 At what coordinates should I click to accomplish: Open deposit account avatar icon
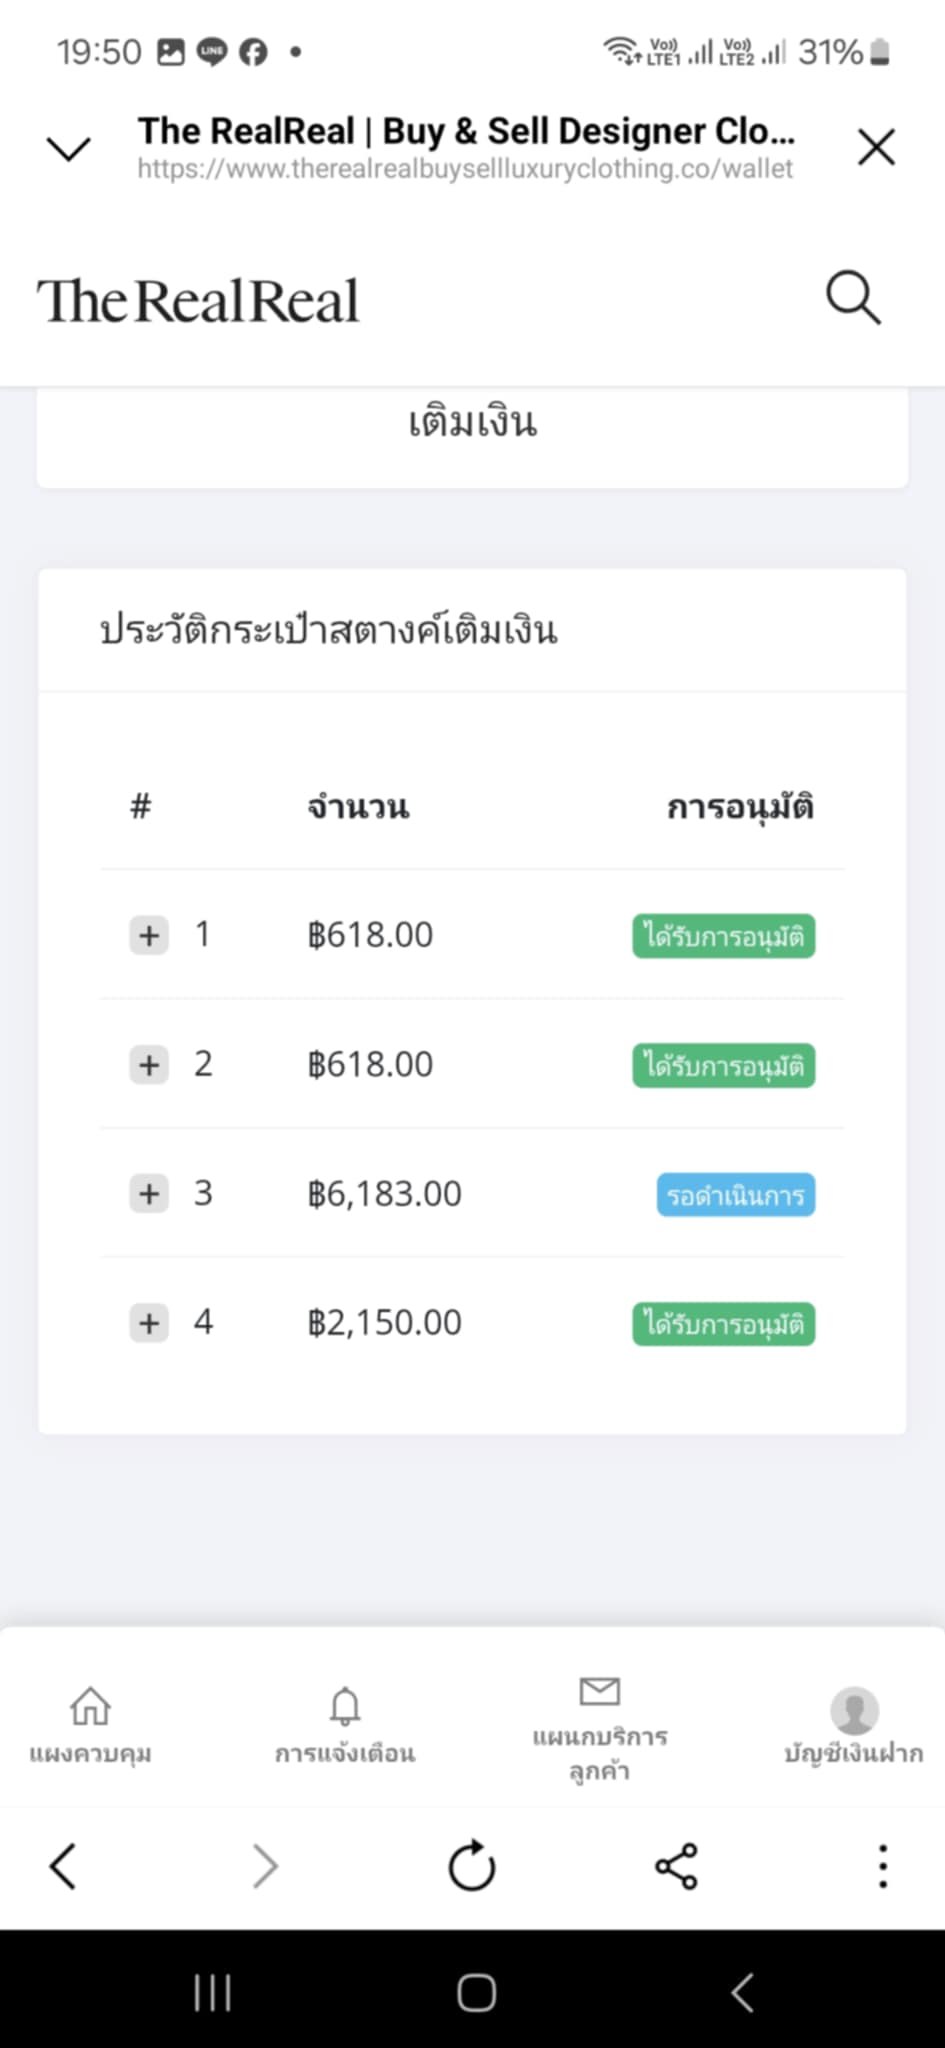point(854,1710)
